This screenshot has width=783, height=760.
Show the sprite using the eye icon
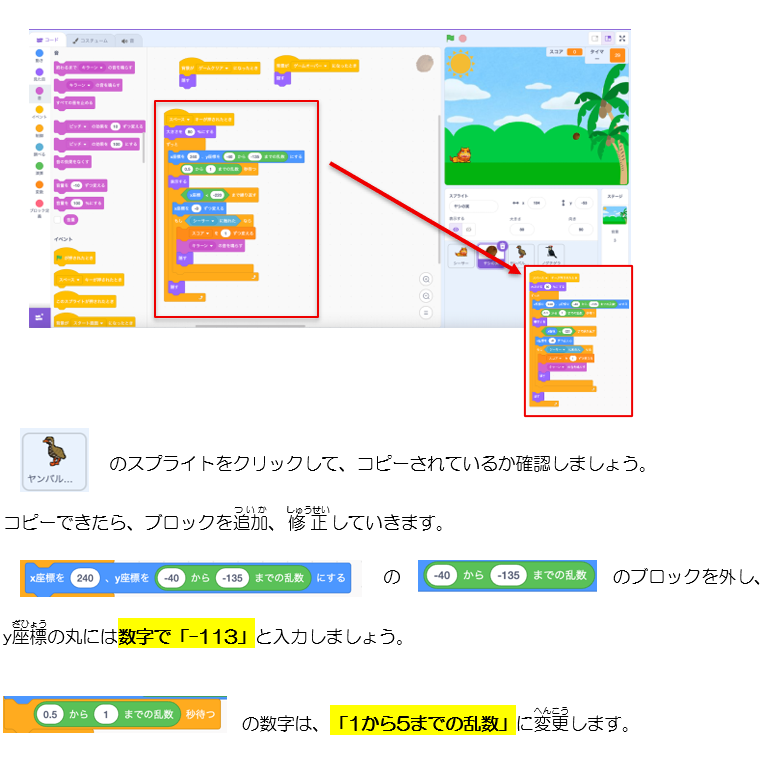coord(454,228)
